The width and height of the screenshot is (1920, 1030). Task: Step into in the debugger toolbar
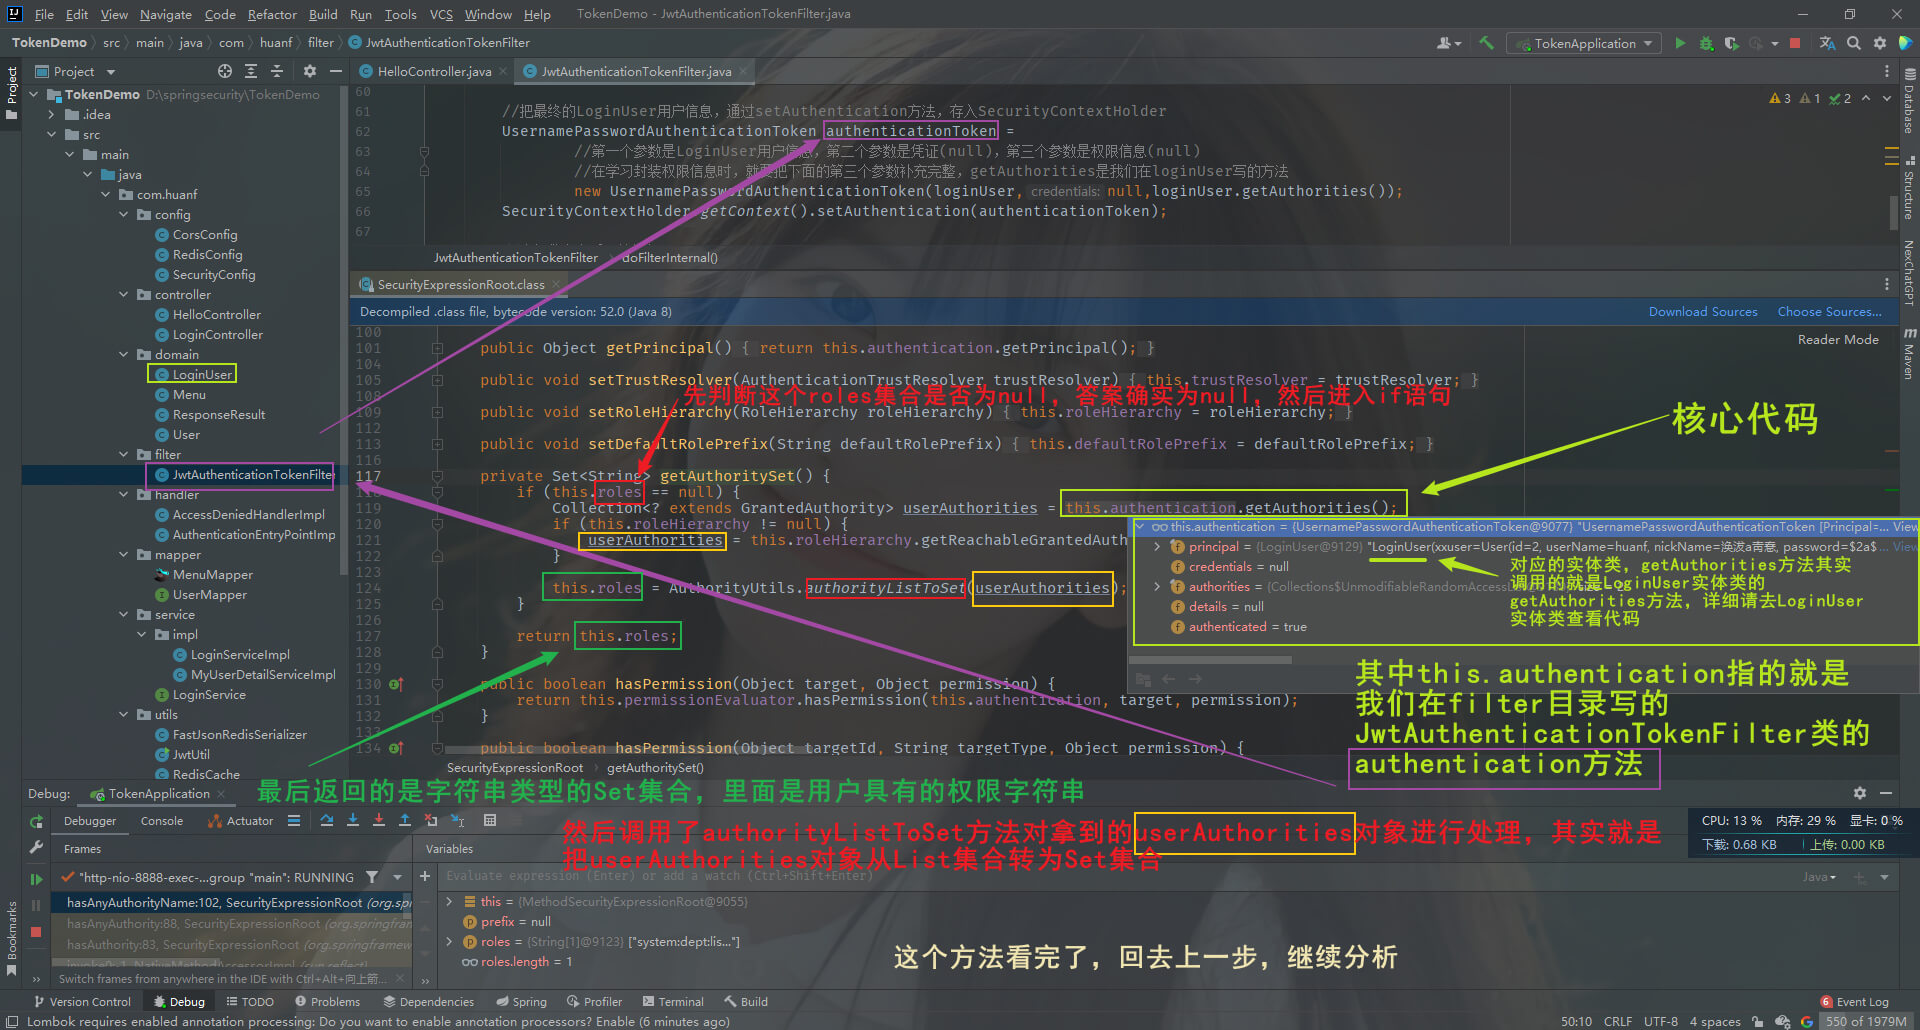click(x=353, y=820)
